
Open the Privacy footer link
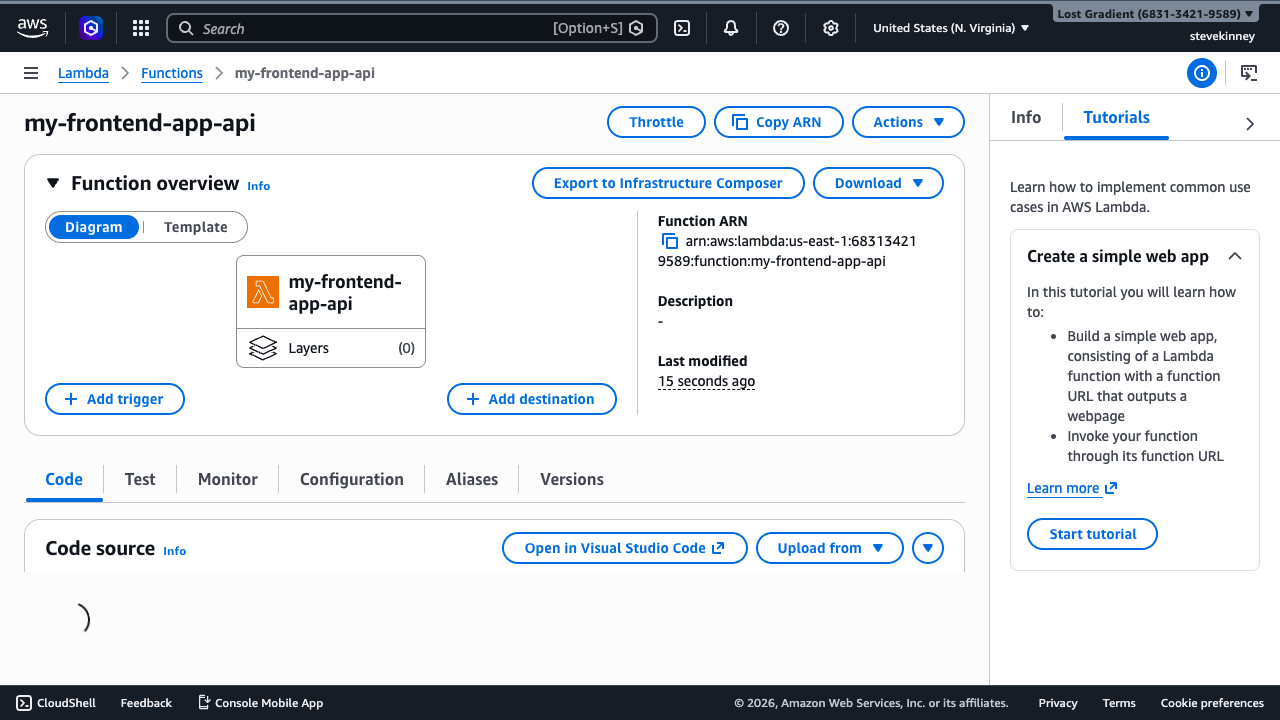(1058, 703)
